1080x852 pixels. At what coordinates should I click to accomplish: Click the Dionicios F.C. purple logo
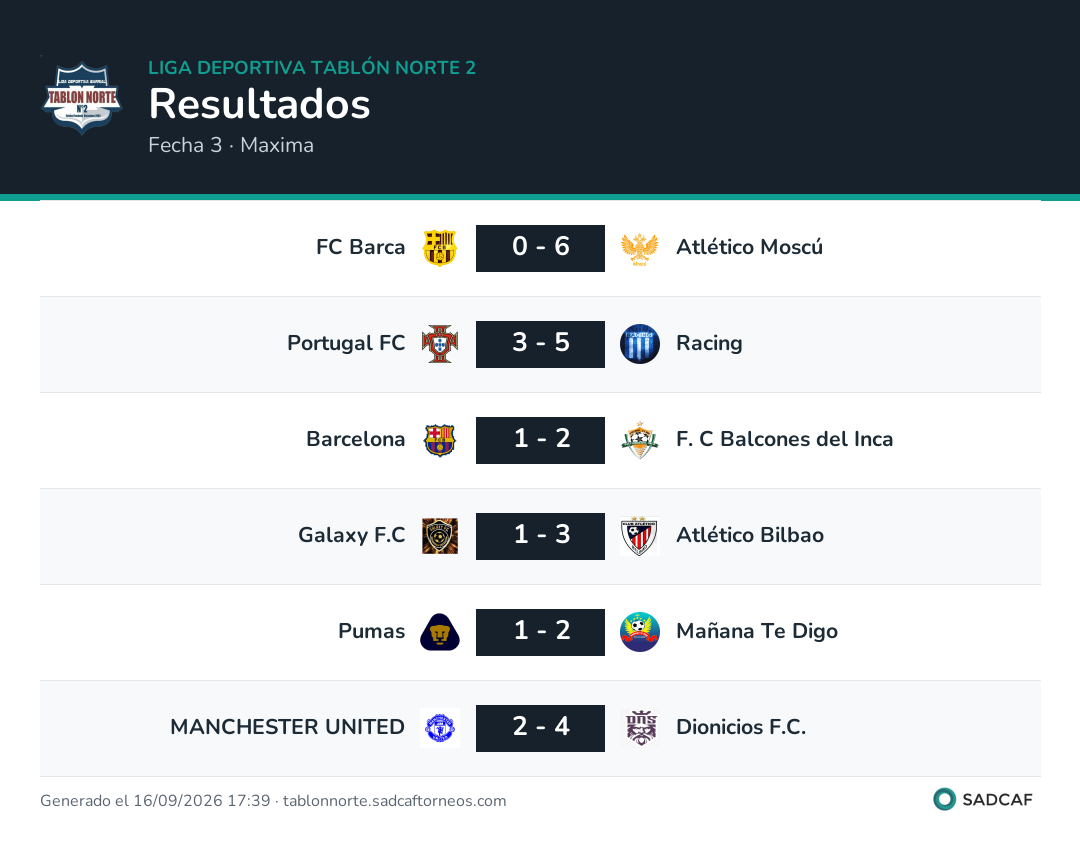tap(640, 728)
